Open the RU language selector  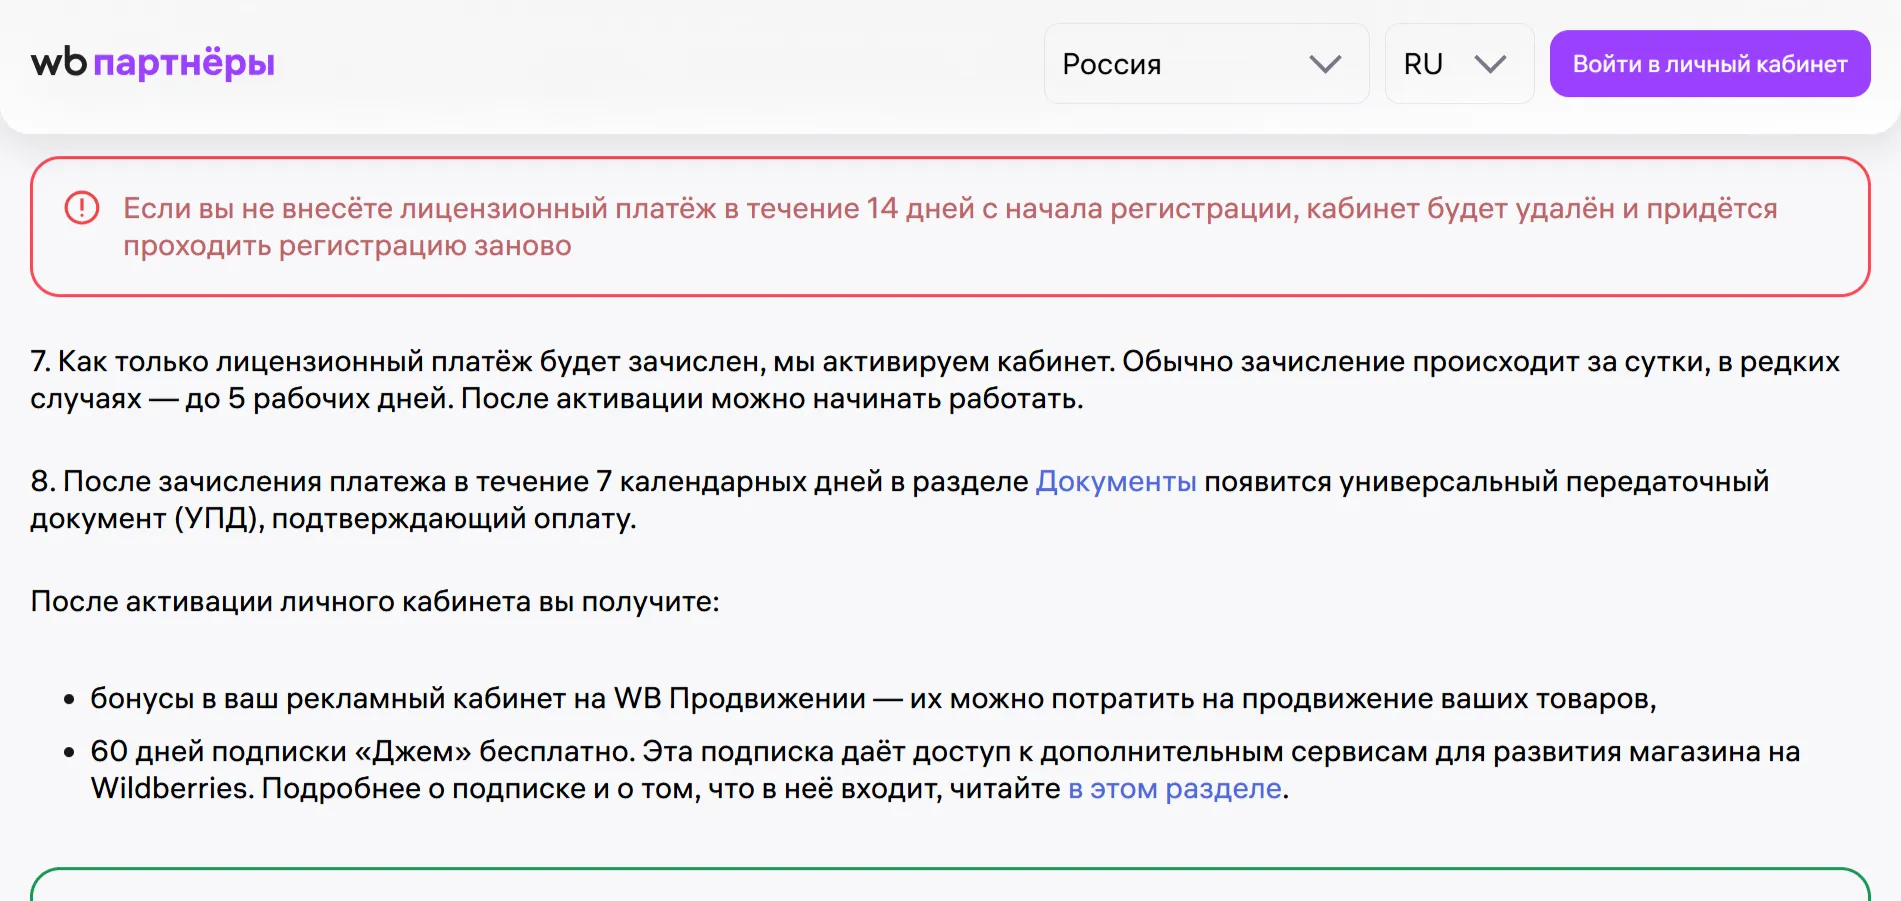pyautogui.click(x=1458, y=64)
